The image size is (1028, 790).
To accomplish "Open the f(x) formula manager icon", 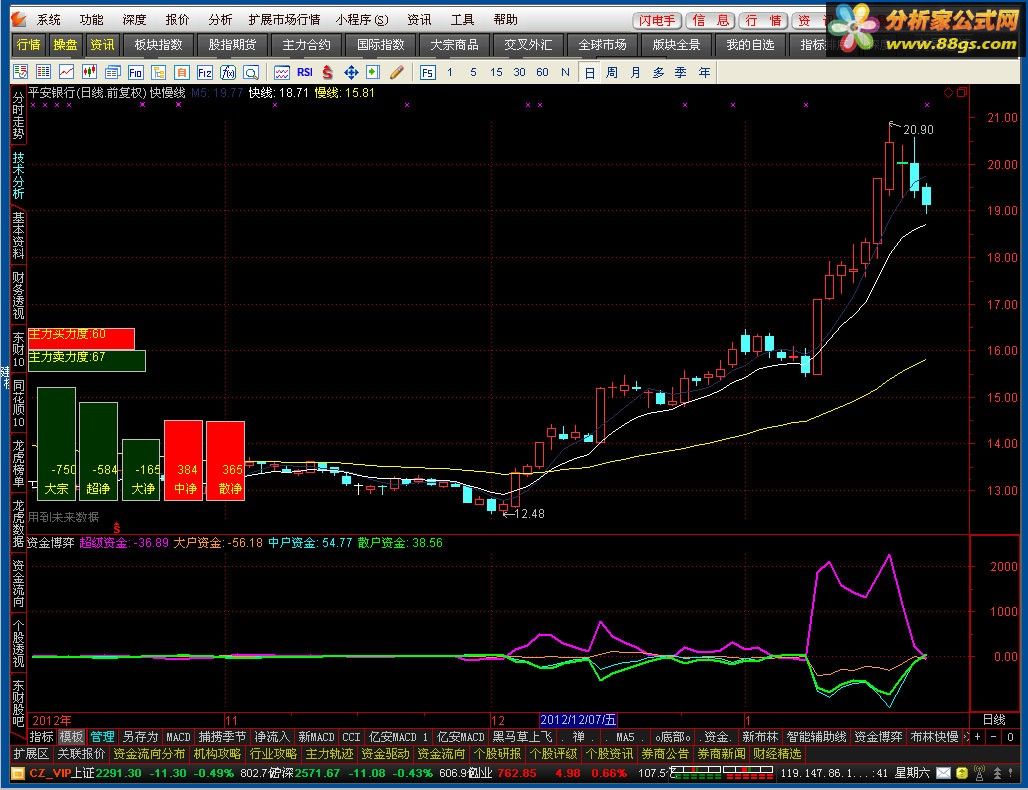I will (x=227, y=72).
